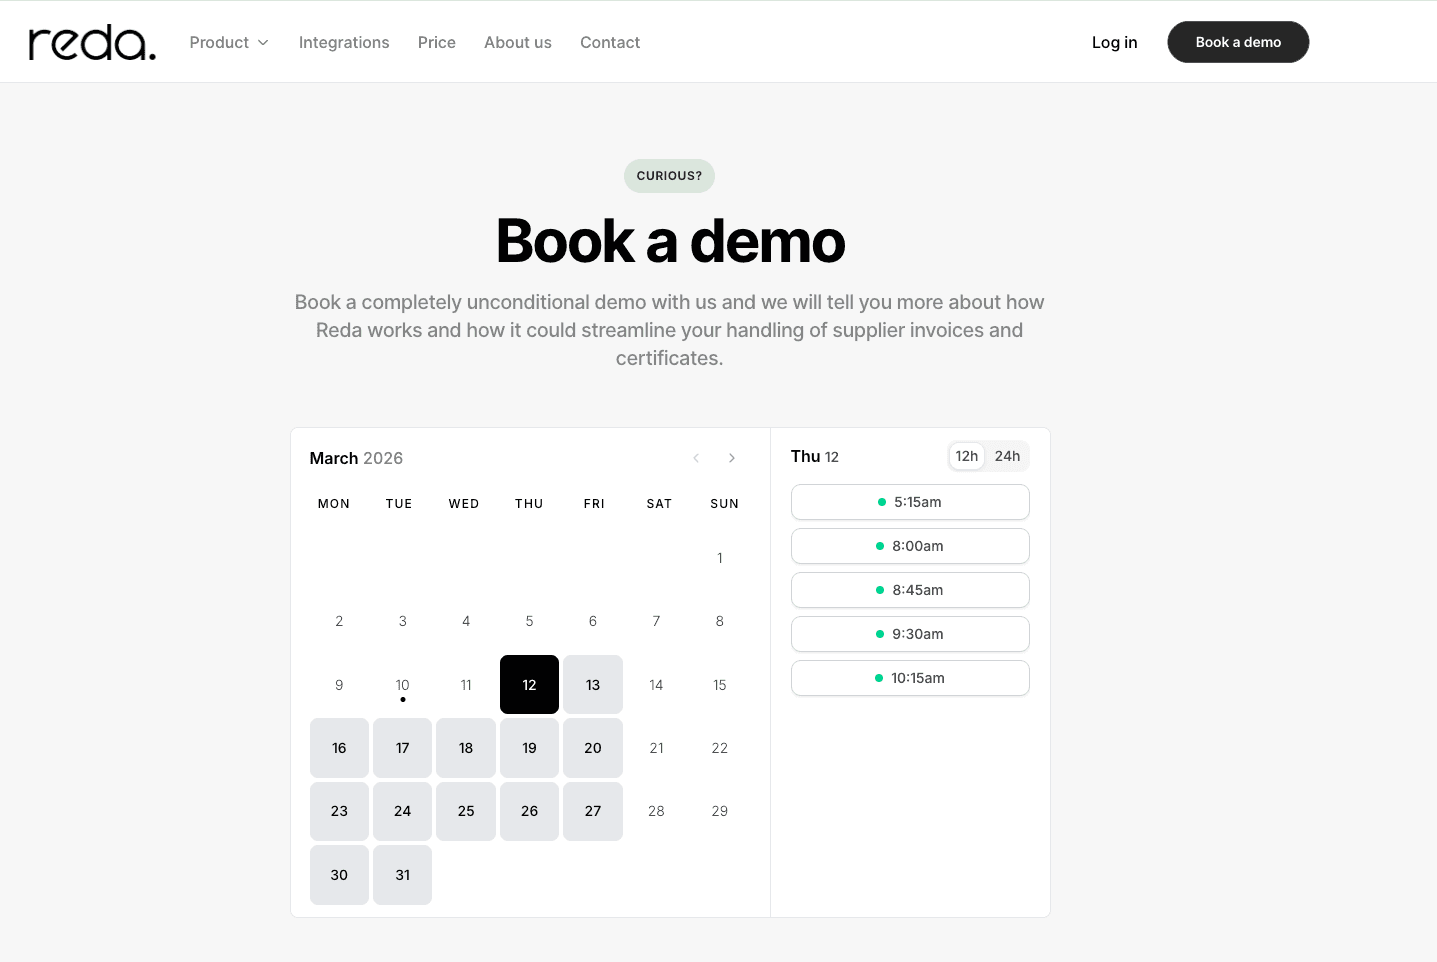Click the Book a demo page heading

tap(670, 241)
